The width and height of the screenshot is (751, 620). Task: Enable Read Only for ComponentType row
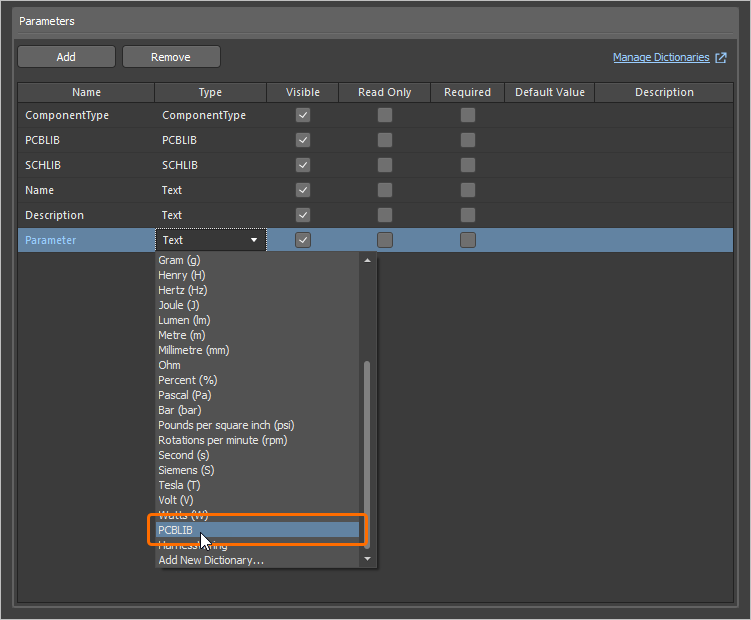click(385, 115)
